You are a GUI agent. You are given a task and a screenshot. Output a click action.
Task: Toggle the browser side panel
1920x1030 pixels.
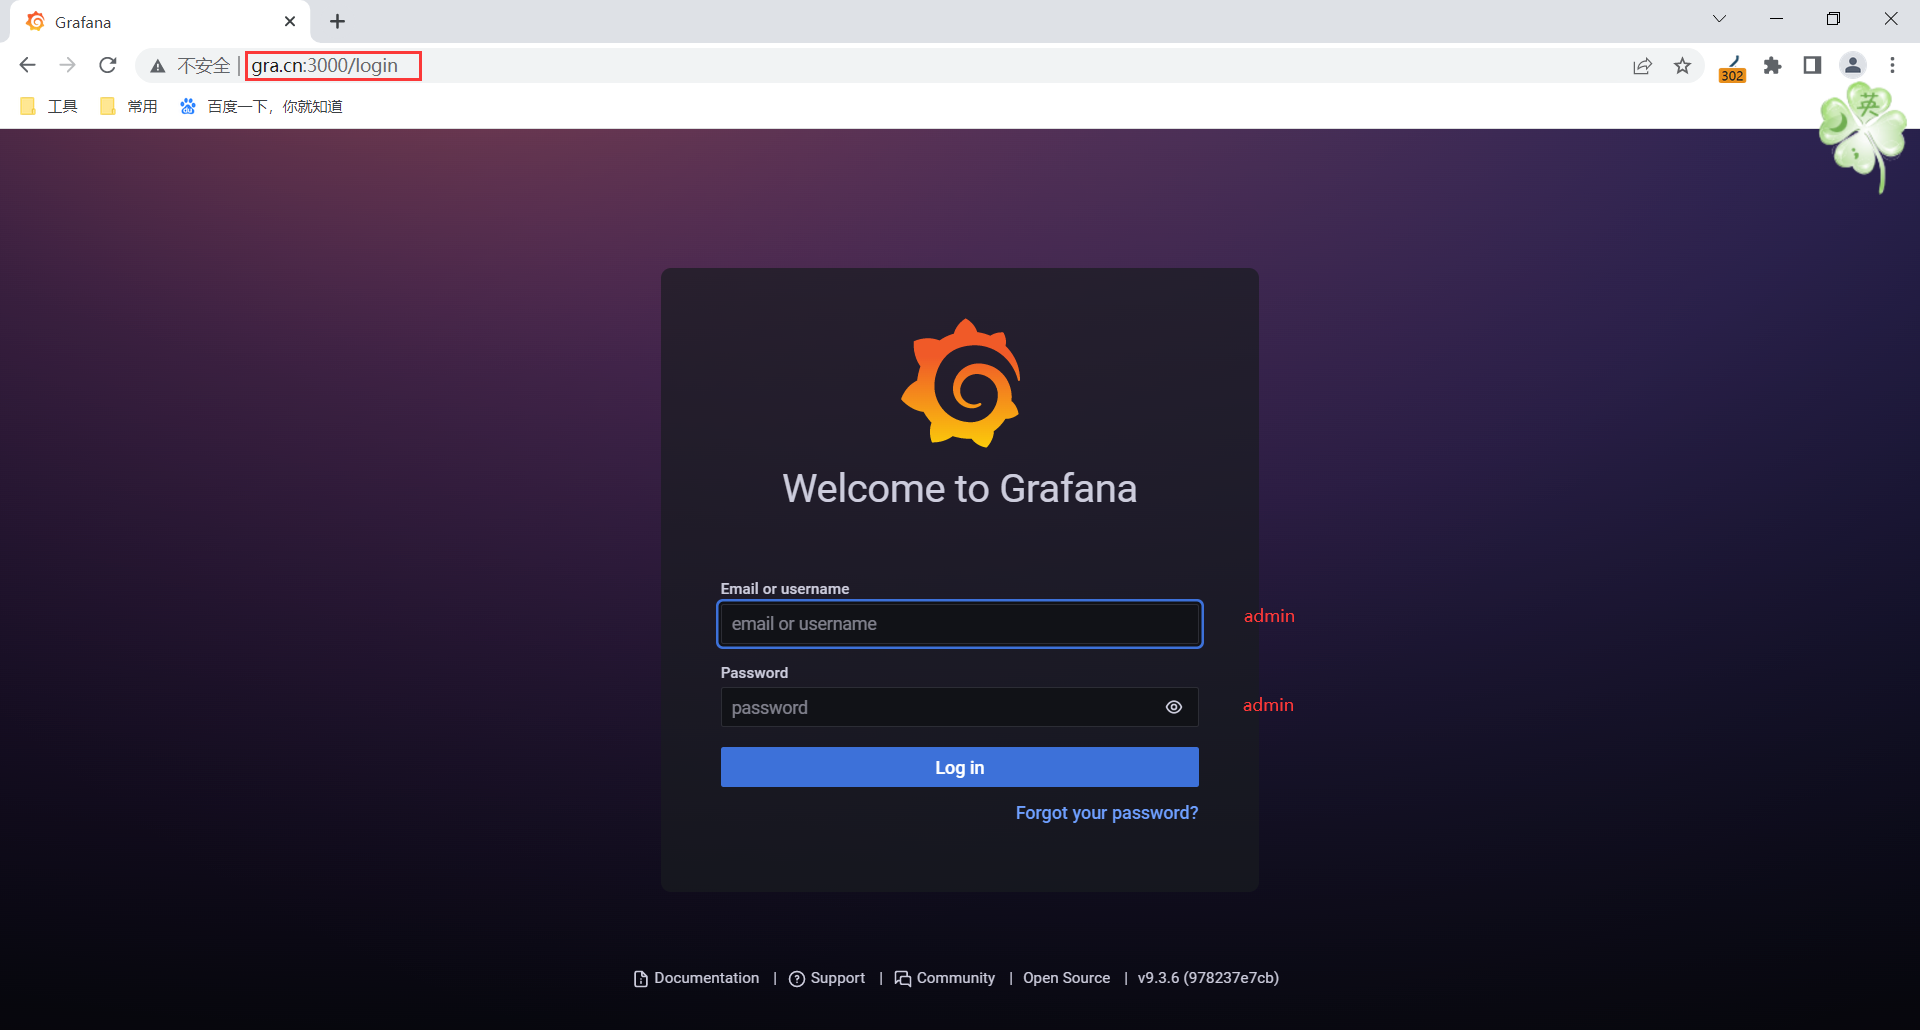click(1812, 66)
